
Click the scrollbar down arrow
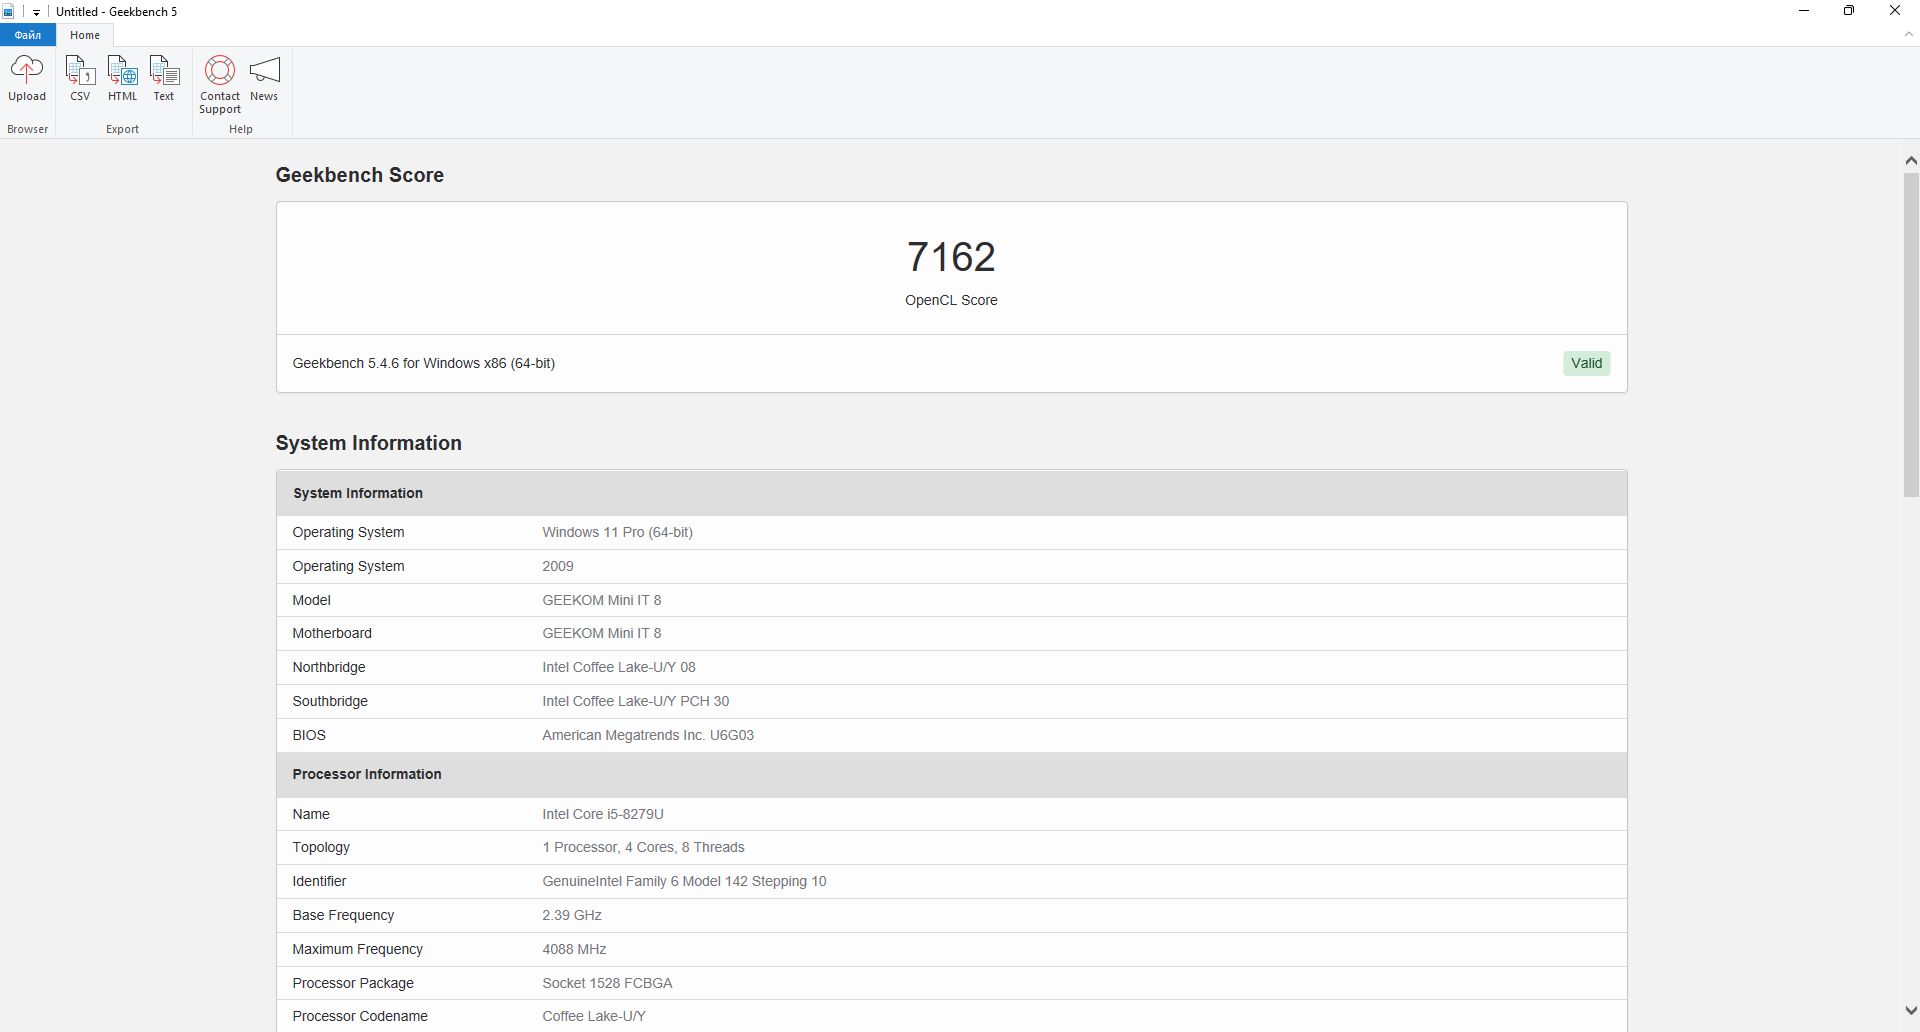(x=1911, y=1011)
